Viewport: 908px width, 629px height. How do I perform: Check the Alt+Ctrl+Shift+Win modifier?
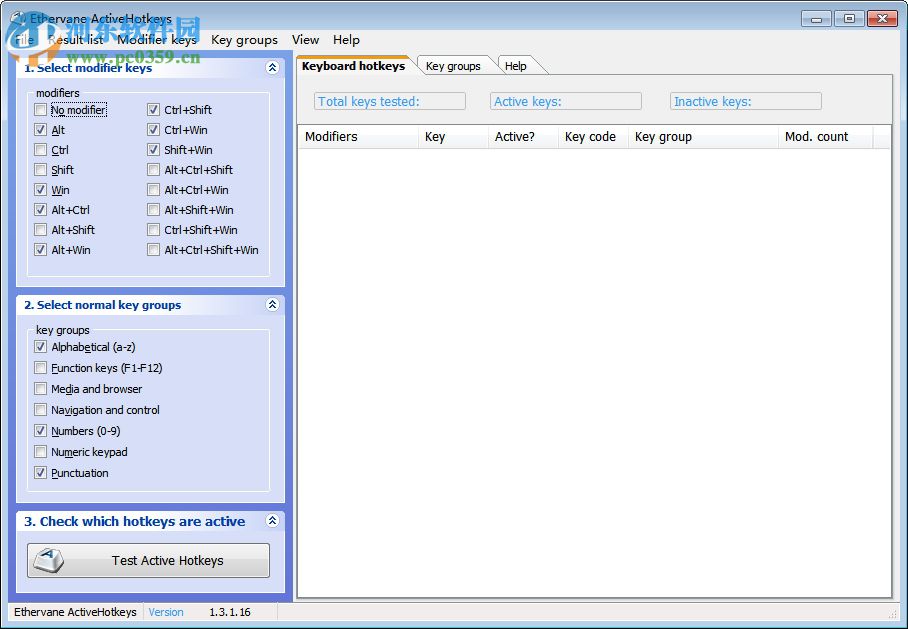pos(154,250)
